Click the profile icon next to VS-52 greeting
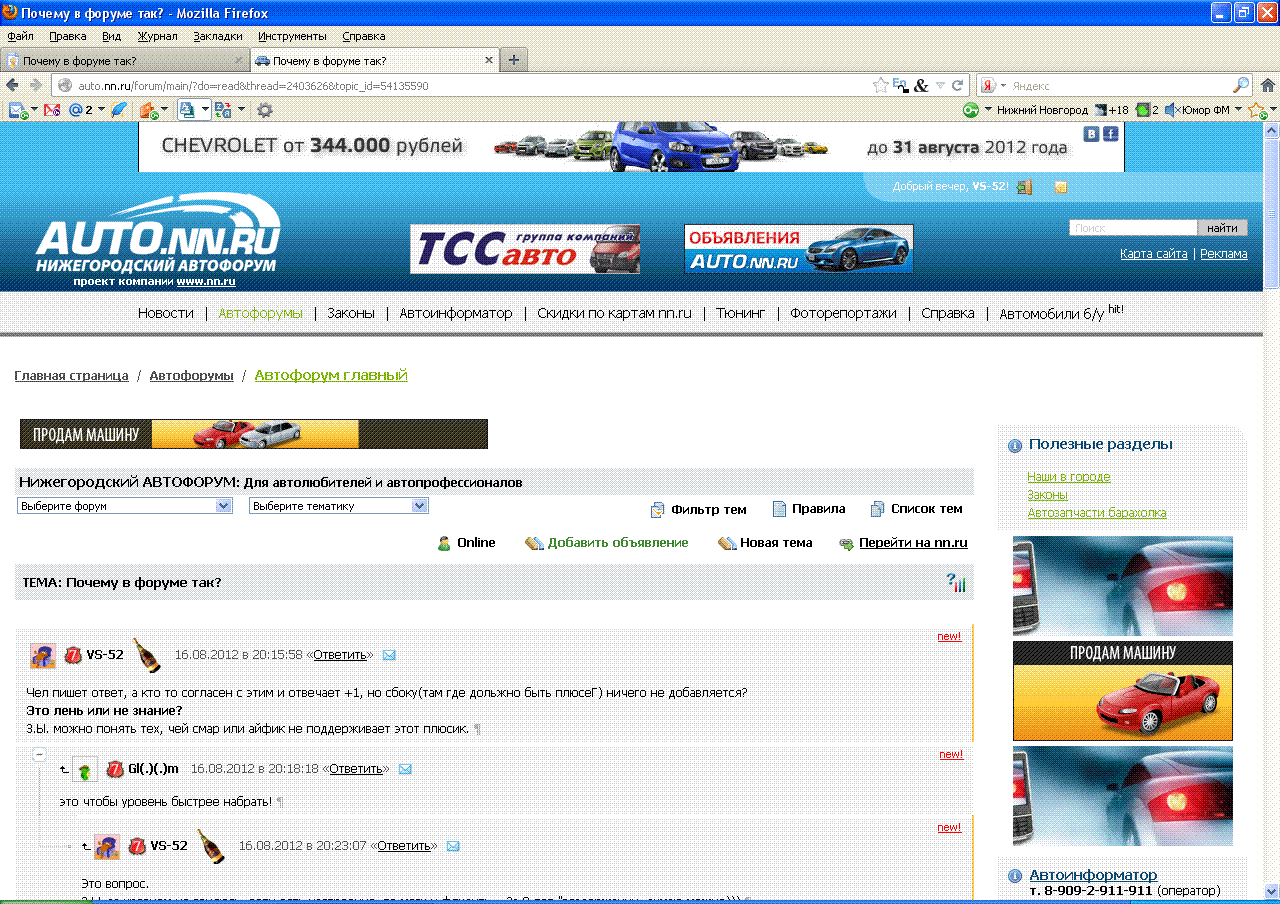The width and height of the screenshot is (1280, 904). point(1024,187)
